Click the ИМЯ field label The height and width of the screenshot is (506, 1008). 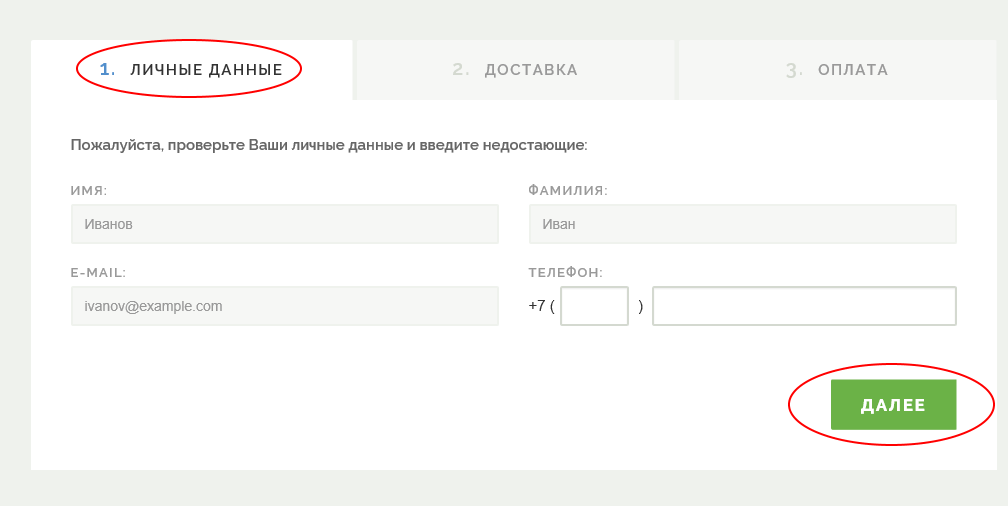click(x=89, y=191)
